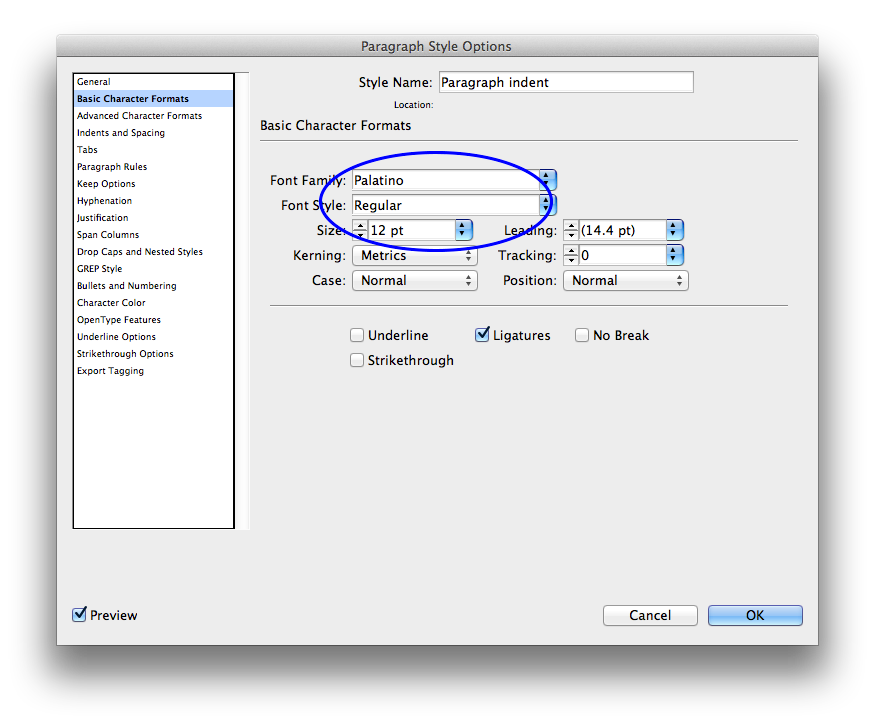Image resolution: width=875 pixels, height=724 pixels.
Task: Select Paragraph Rules category
Action: [x=153, y=166]
